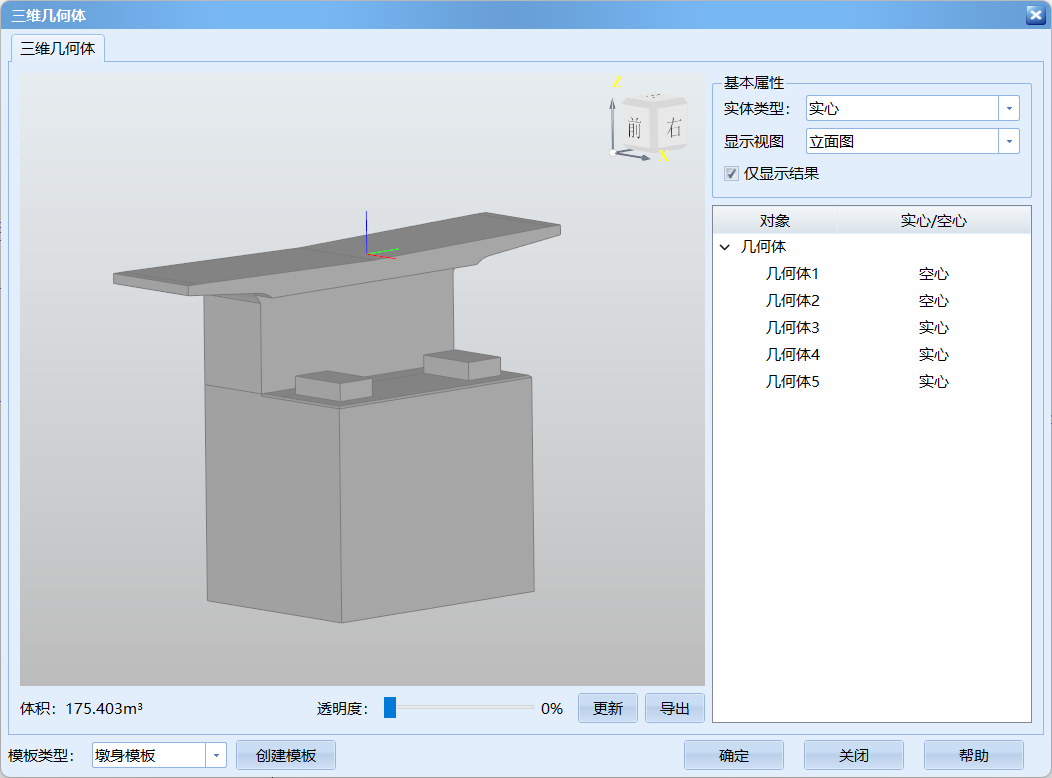1052x778 pixels.
Task: Click the 更新 button
Action: [607, 707]
